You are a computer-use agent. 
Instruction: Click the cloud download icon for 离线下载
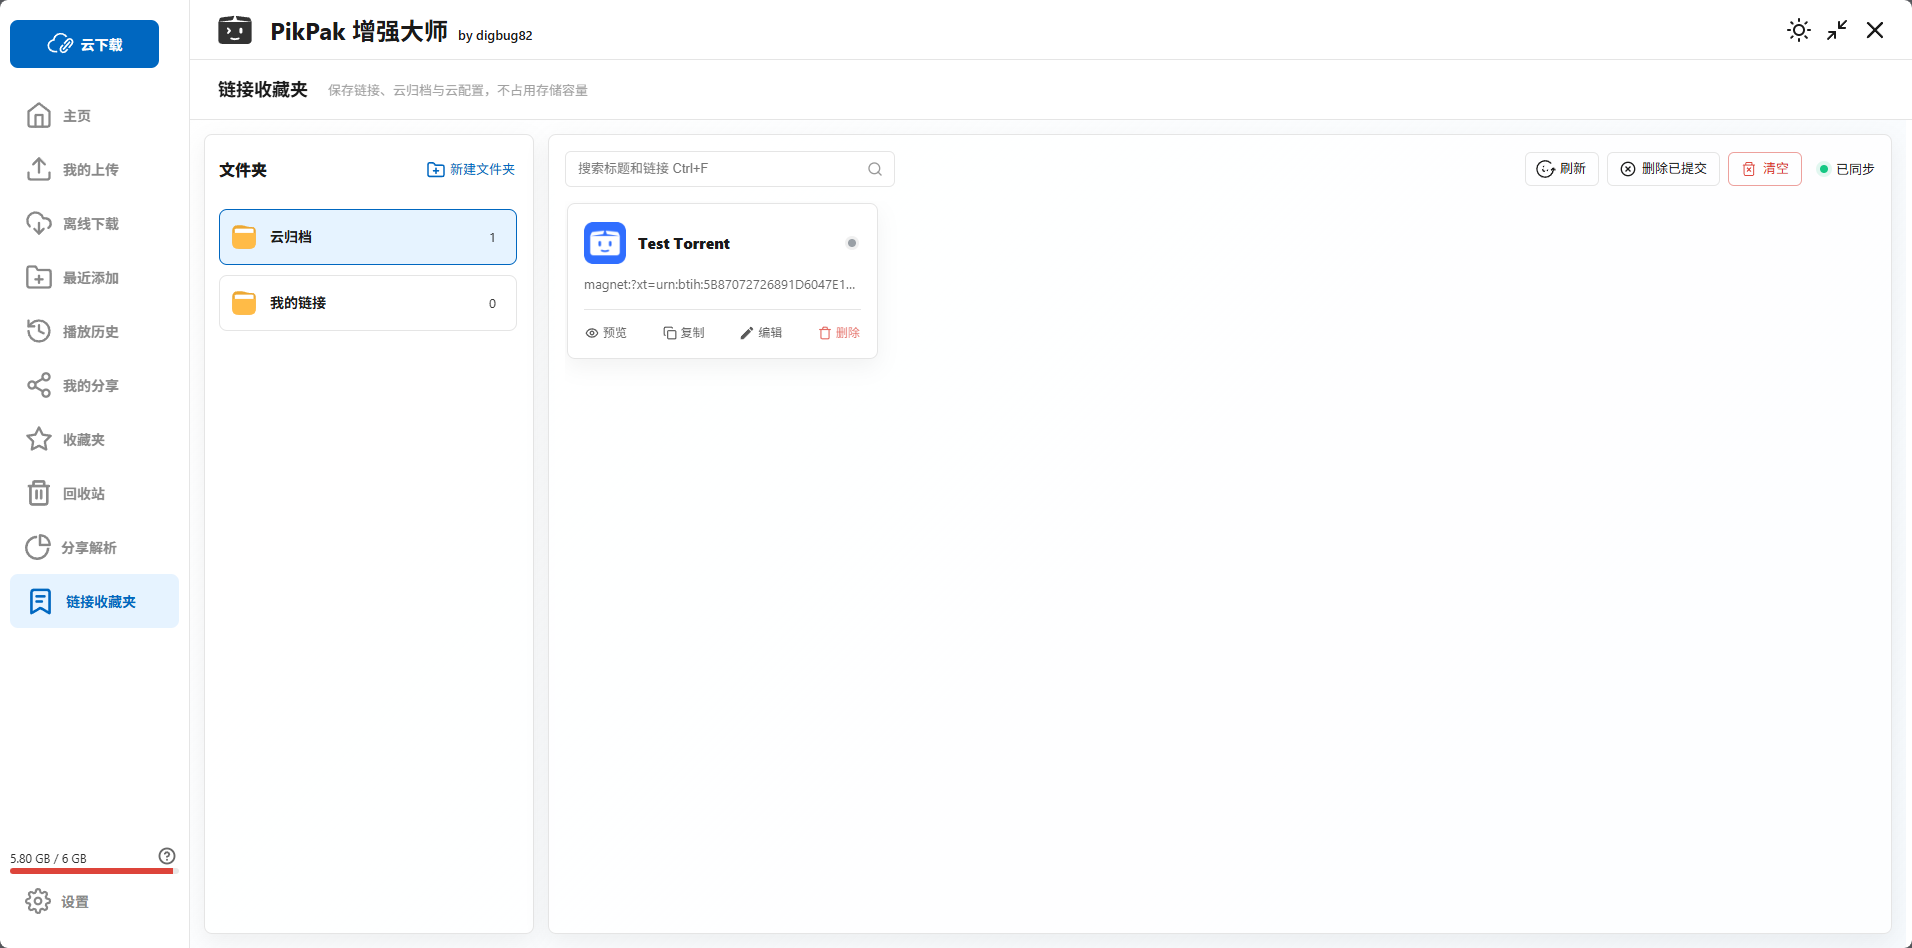pos(39,223)
